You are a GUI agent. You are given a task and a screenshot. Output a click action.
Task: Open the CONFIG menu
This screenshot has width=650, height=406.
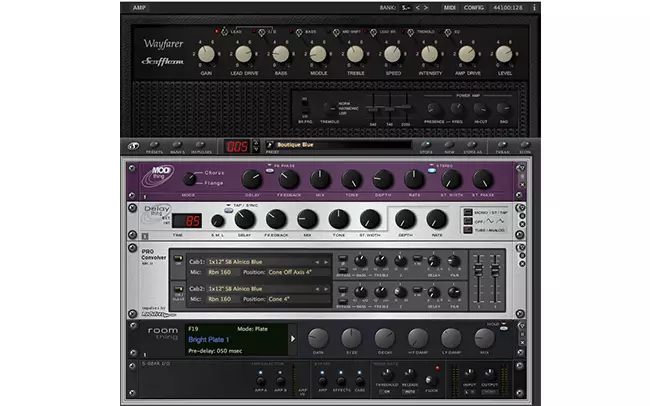coord(473,7)
